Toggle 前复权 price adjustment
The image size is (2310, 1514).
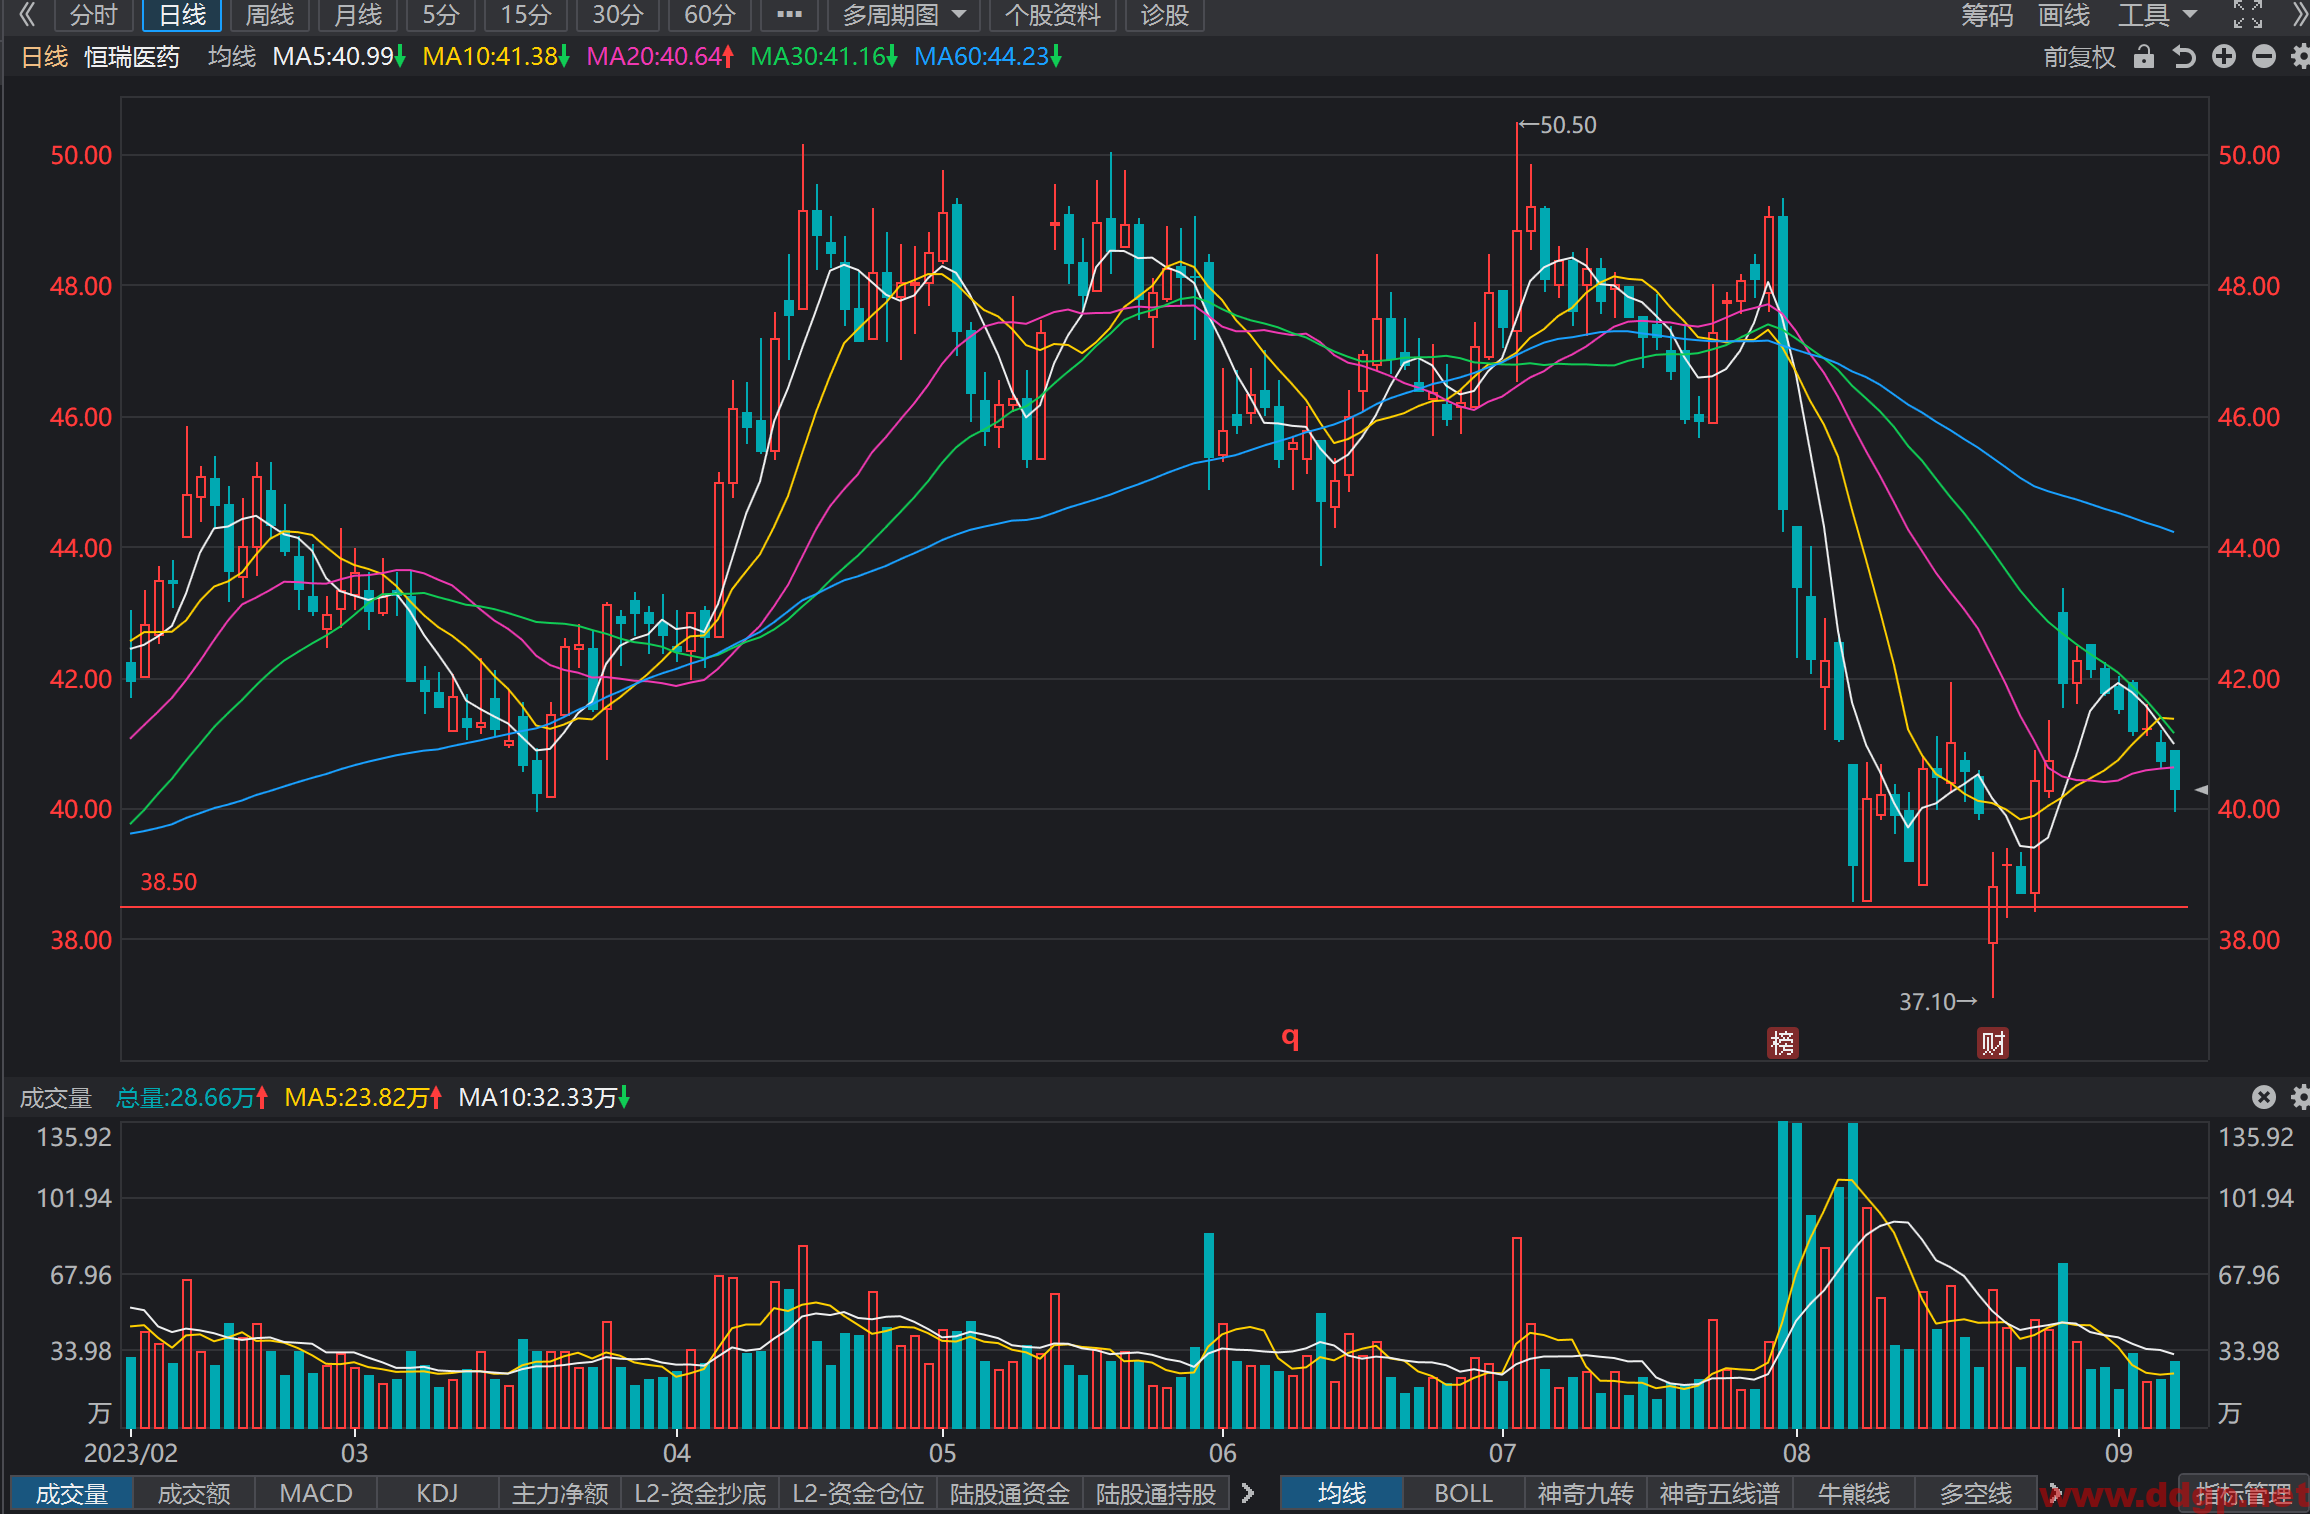(2079, 57)
